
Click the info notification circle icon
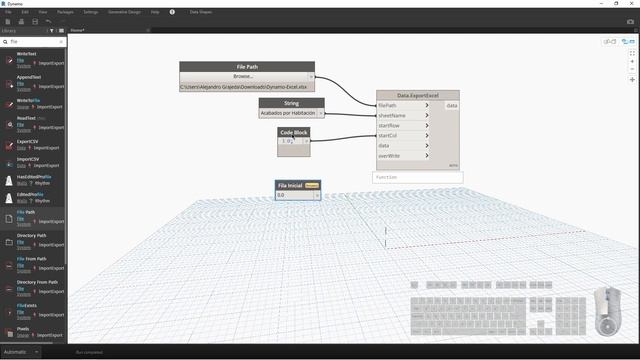tap(172, 12)
